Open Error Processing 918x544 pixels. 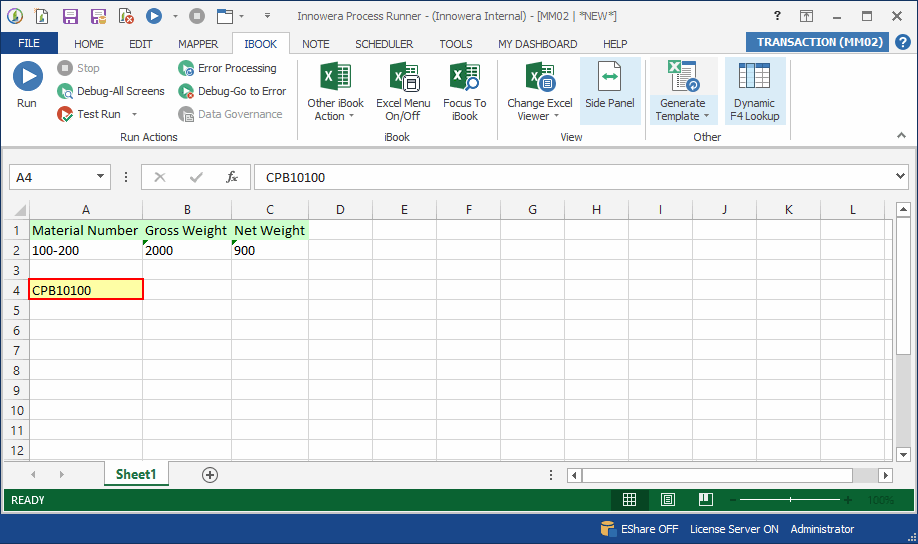(227, 68)
